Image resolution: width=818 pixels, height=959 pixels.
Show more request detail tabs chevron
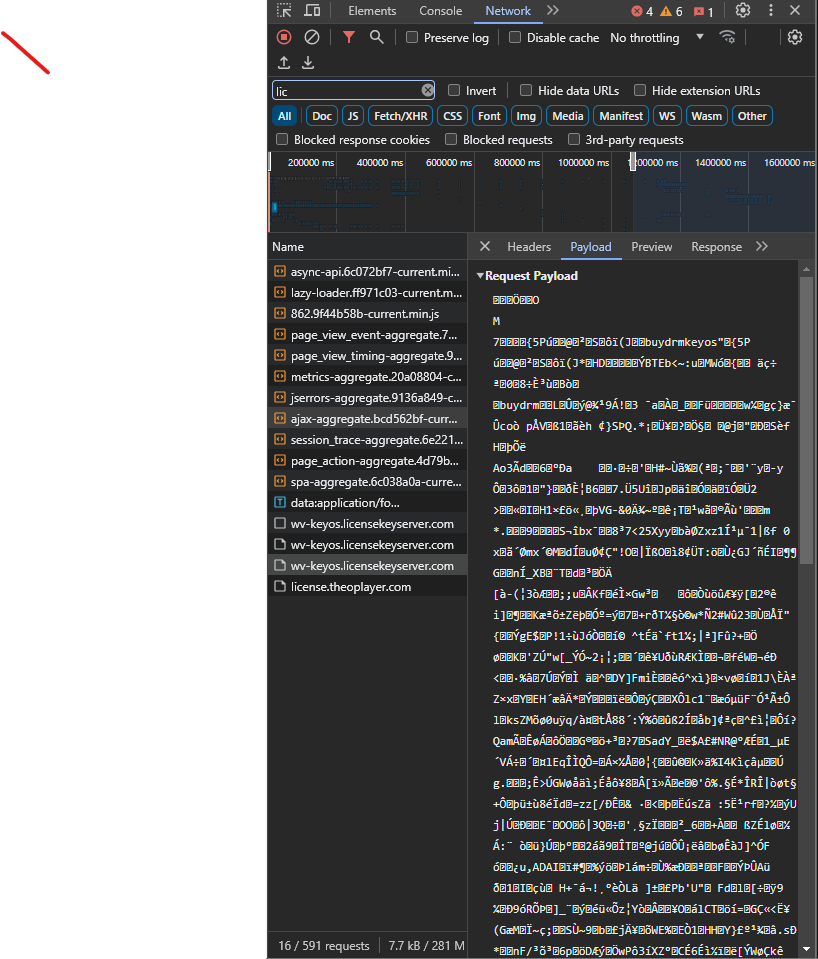click(x=762, y=246)
